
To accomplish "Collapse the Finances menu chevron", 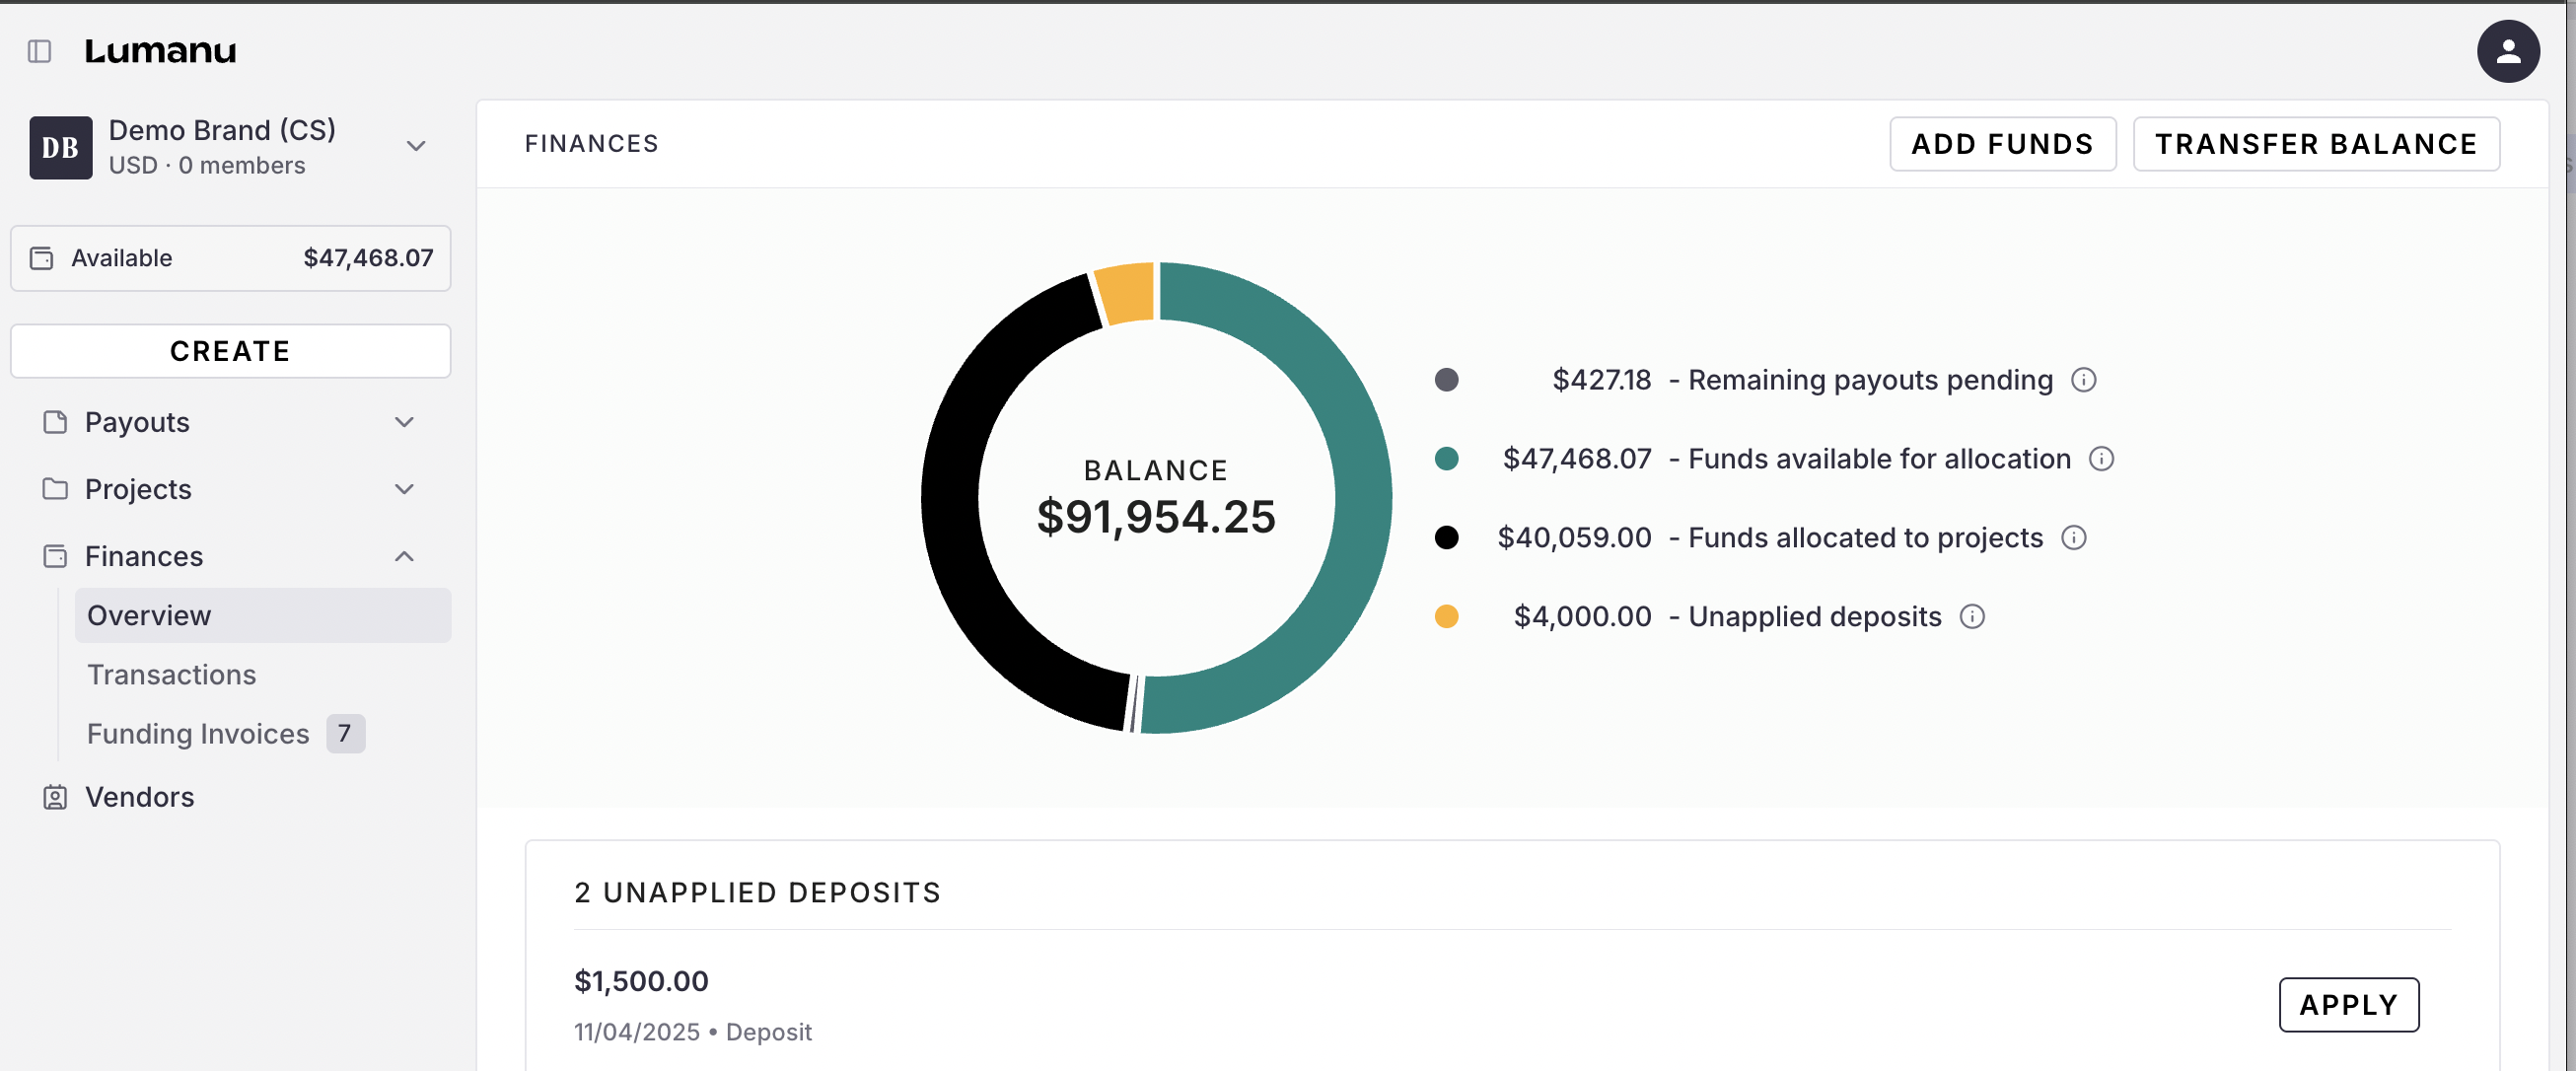I will (x=404, y=556).
